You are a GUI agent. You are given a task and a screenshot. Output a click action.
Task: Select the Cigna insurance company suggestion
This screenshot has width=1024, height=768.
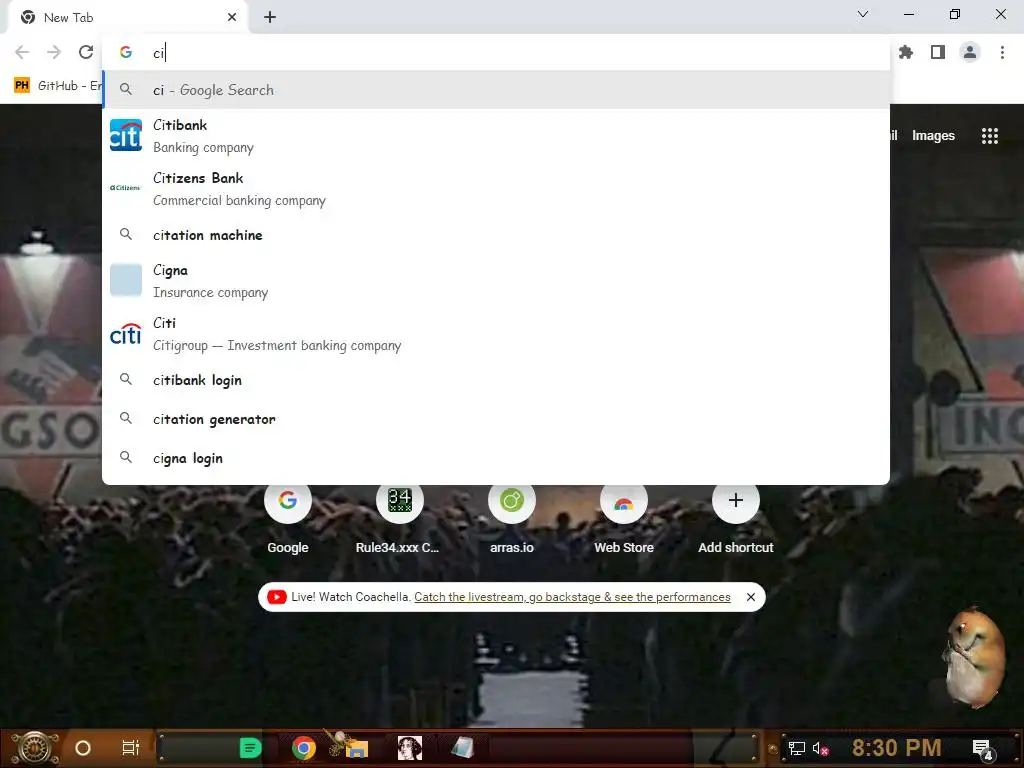496,281
